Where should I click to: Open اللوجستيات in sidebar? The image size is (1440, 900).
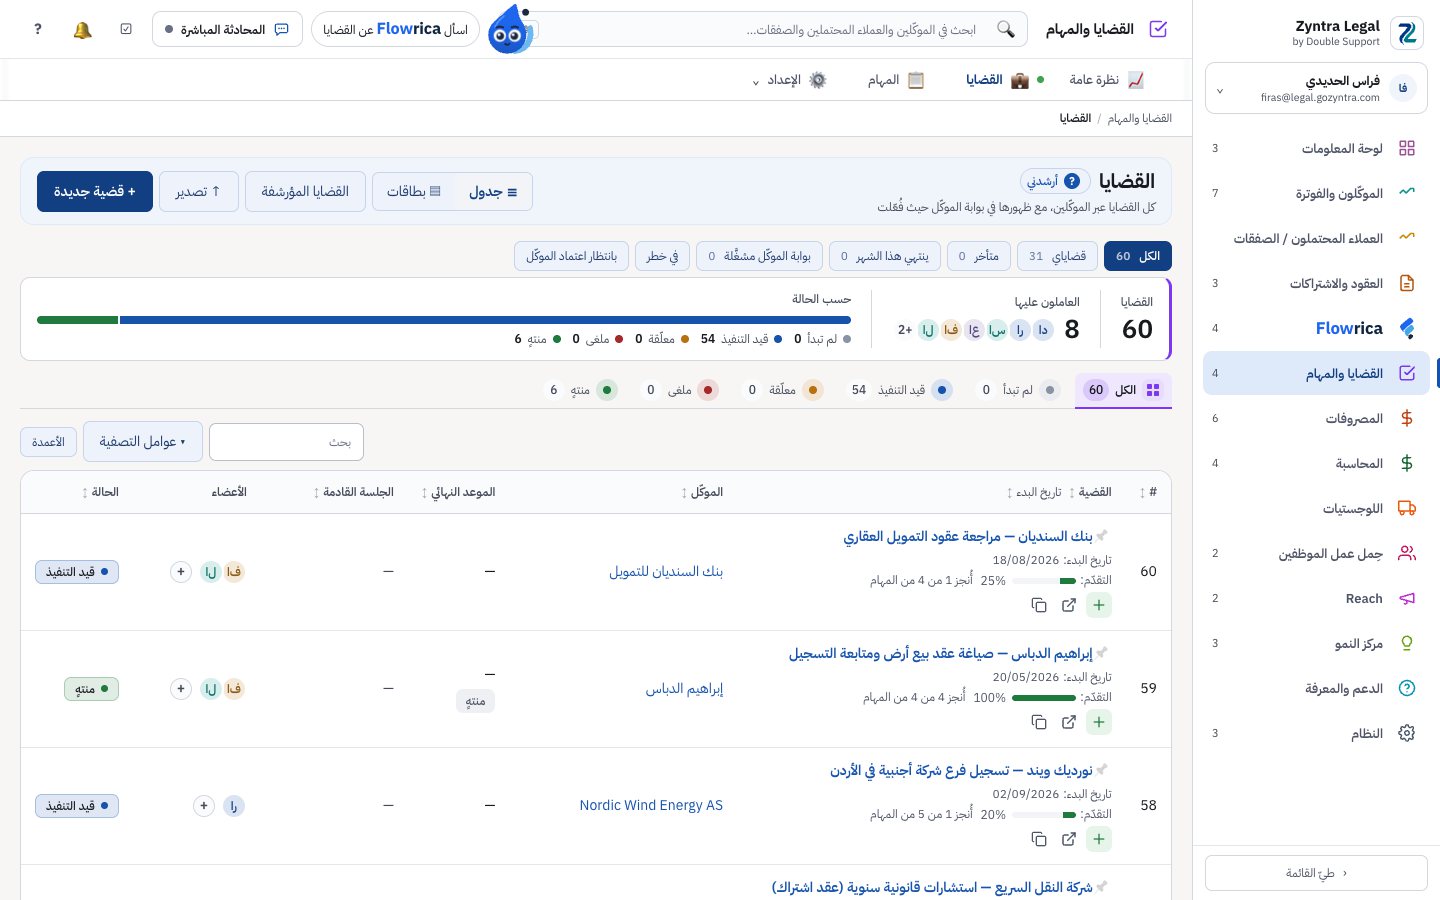point(1316,508)
